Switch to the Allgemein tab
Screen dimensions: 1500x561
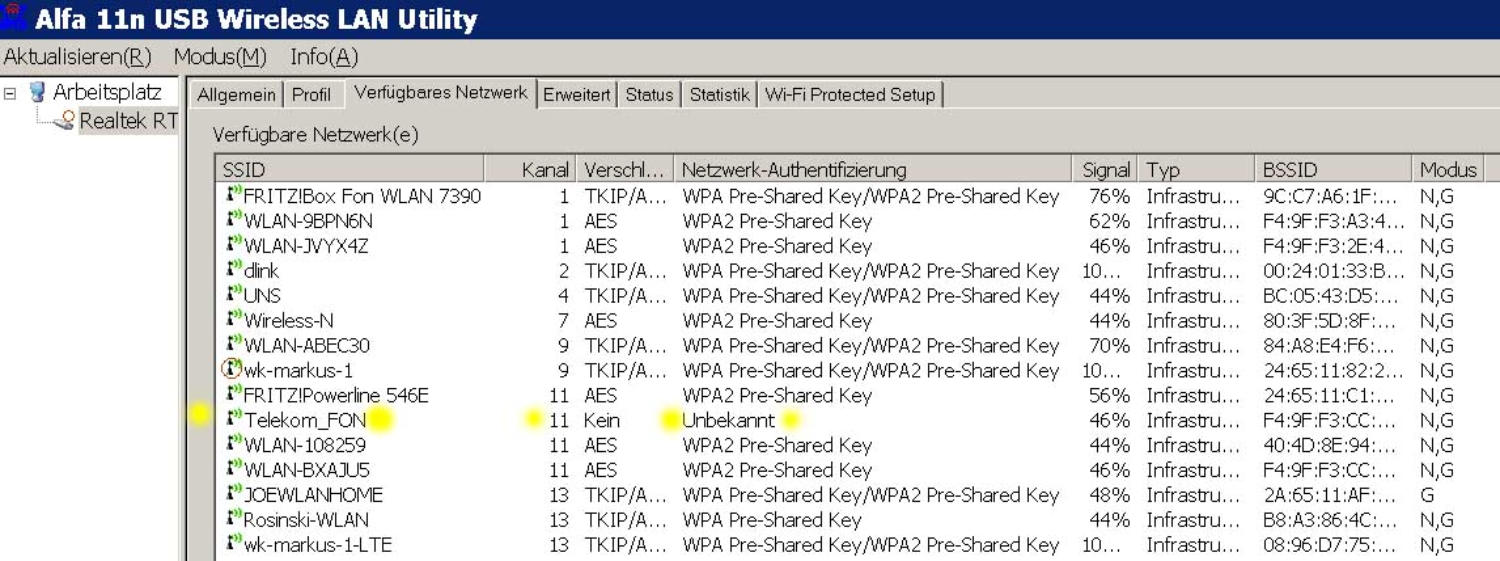click(236, 95)
